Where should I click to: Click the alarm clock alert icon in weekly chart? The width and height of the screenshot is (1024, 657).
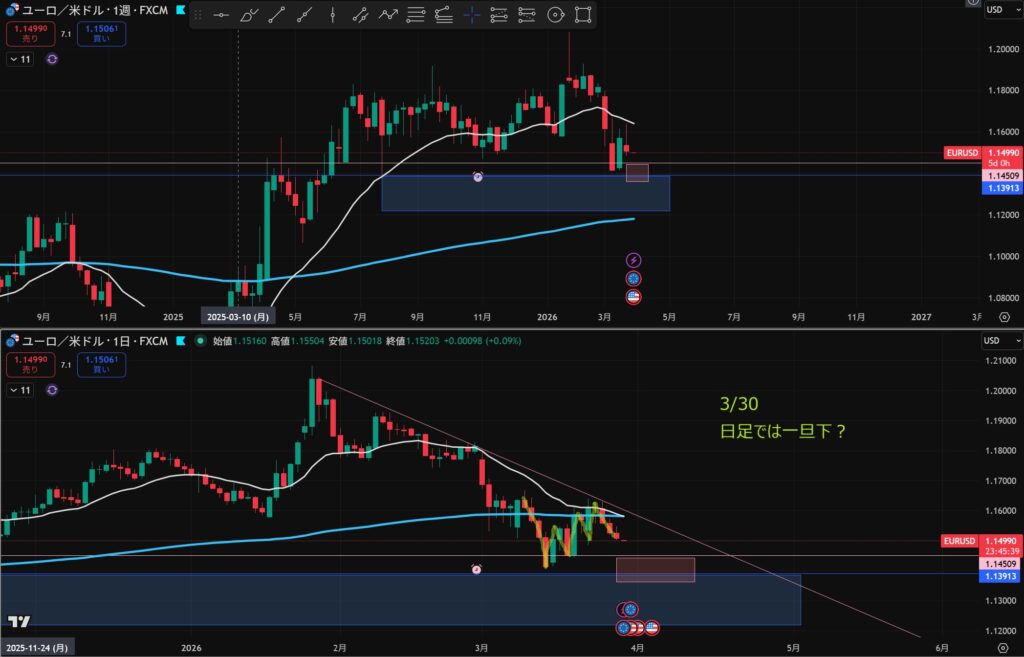[x=478, y=176]
